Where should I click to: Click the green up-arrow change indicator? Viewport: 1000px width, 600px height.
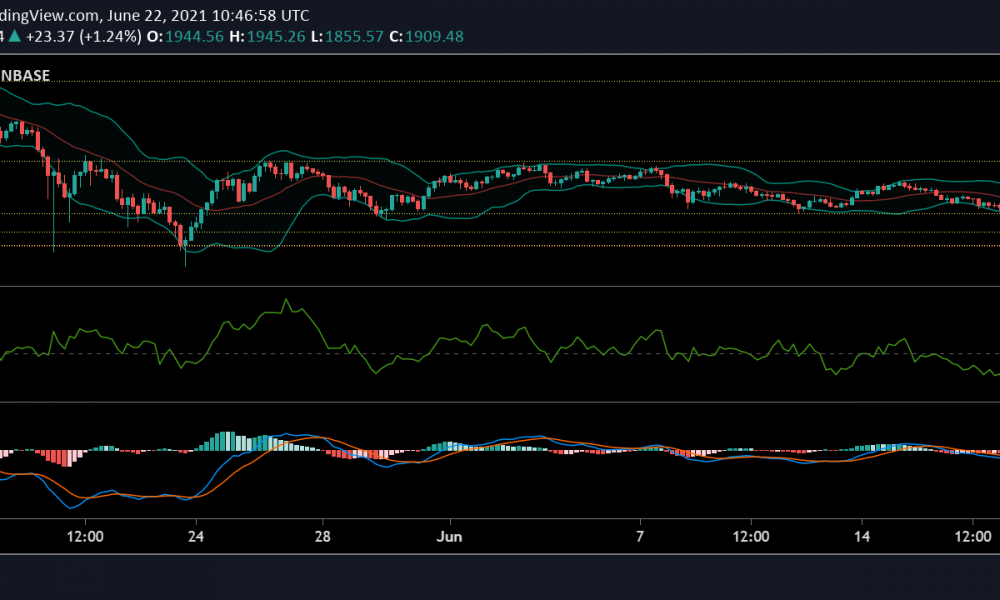click(x=14, y=36)
